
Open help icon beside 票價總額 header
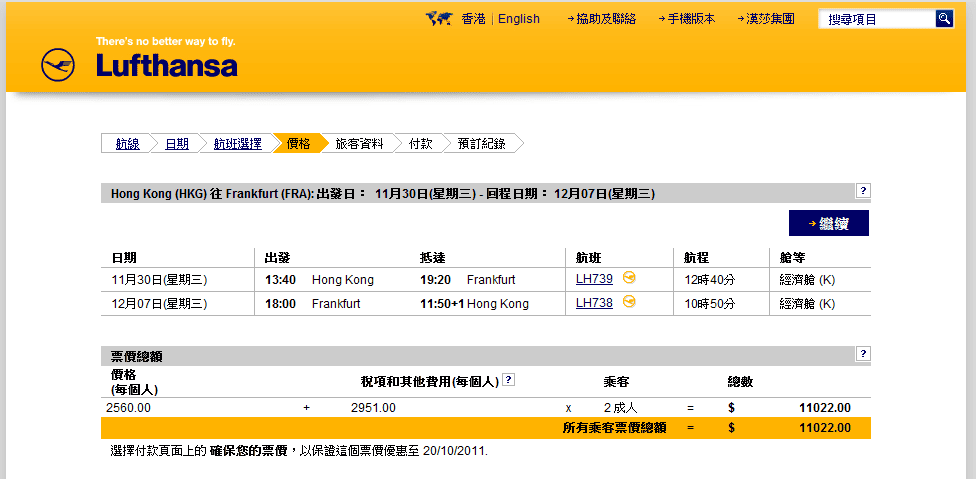863,354
